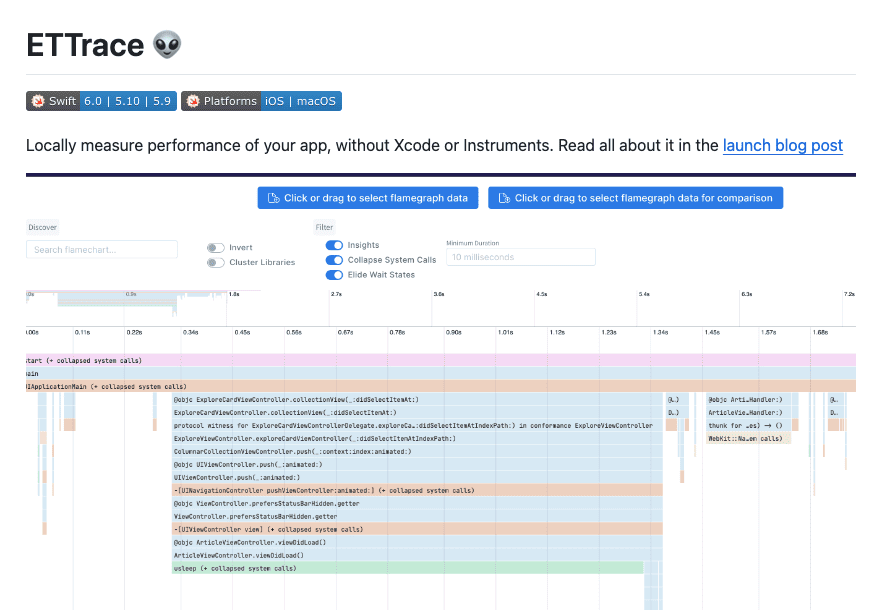The image size is (883, 610).
Task: Disable the Insights filter toggle
Action: [332, 244]
